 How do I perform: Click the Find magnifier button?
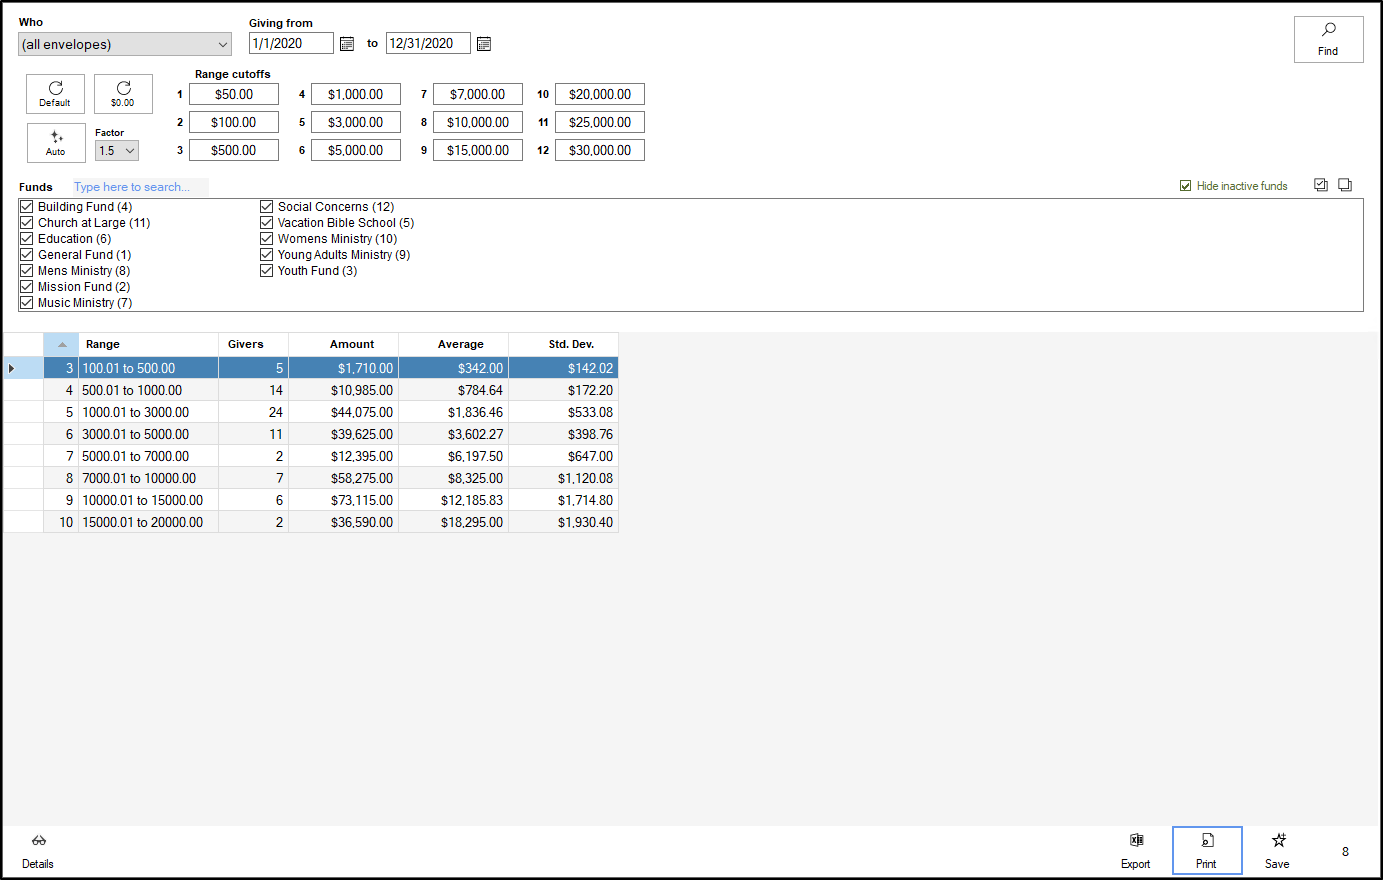1328,39
